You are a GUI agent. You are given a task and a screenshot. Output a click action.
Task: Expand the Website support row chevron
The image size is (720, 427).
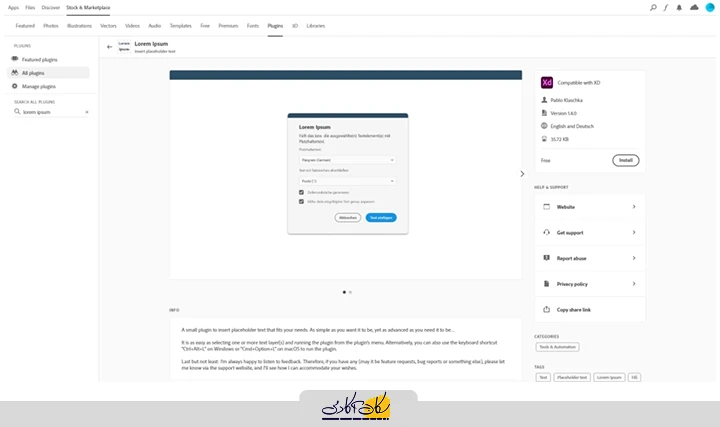[x=634, y=206]
